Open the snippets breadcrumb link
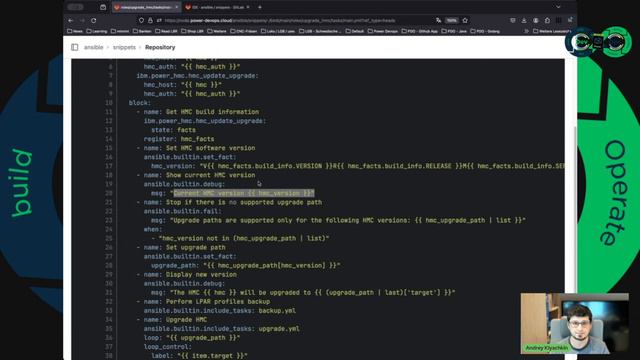Screen dimensions: 640x360 click(x=124, y=47)
